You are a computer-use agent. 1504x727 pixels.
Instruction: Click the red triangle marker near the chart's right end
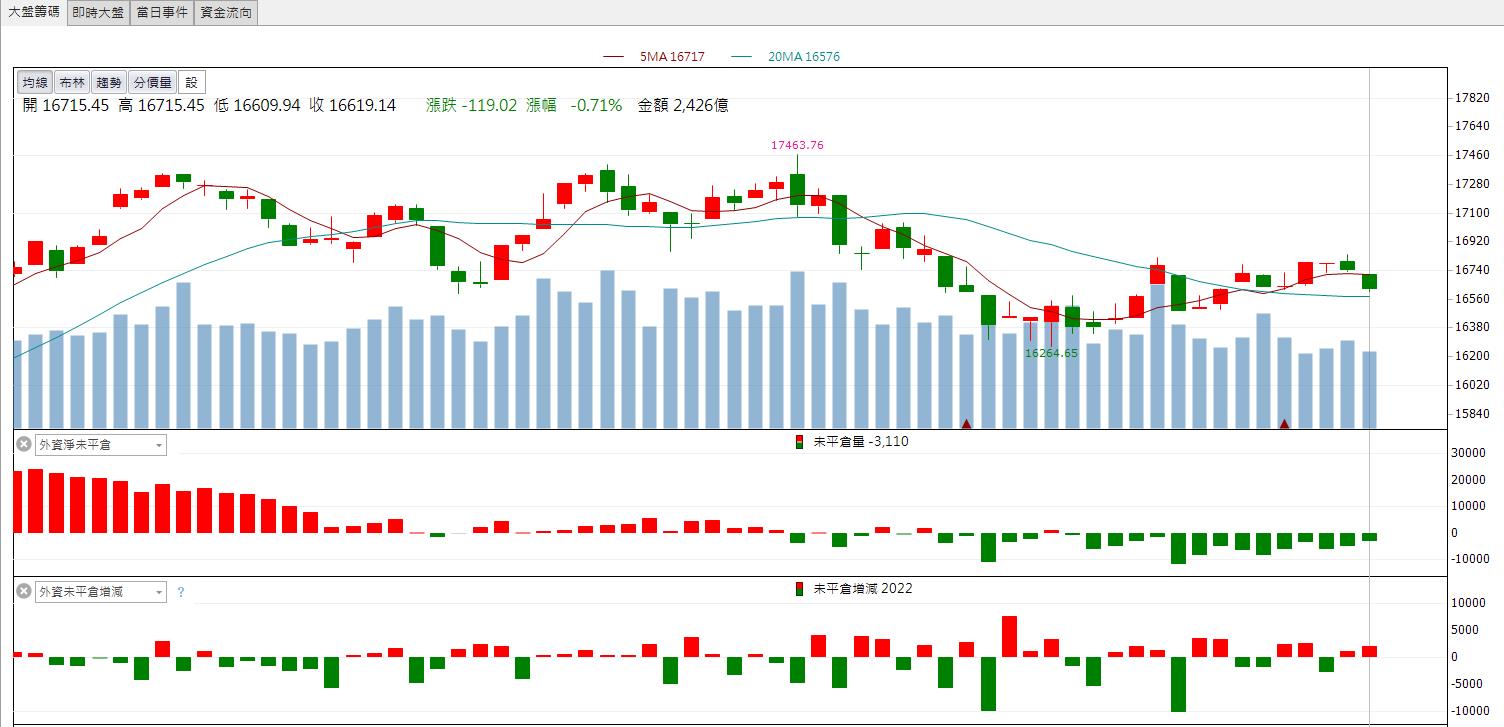coord(1285,424)
